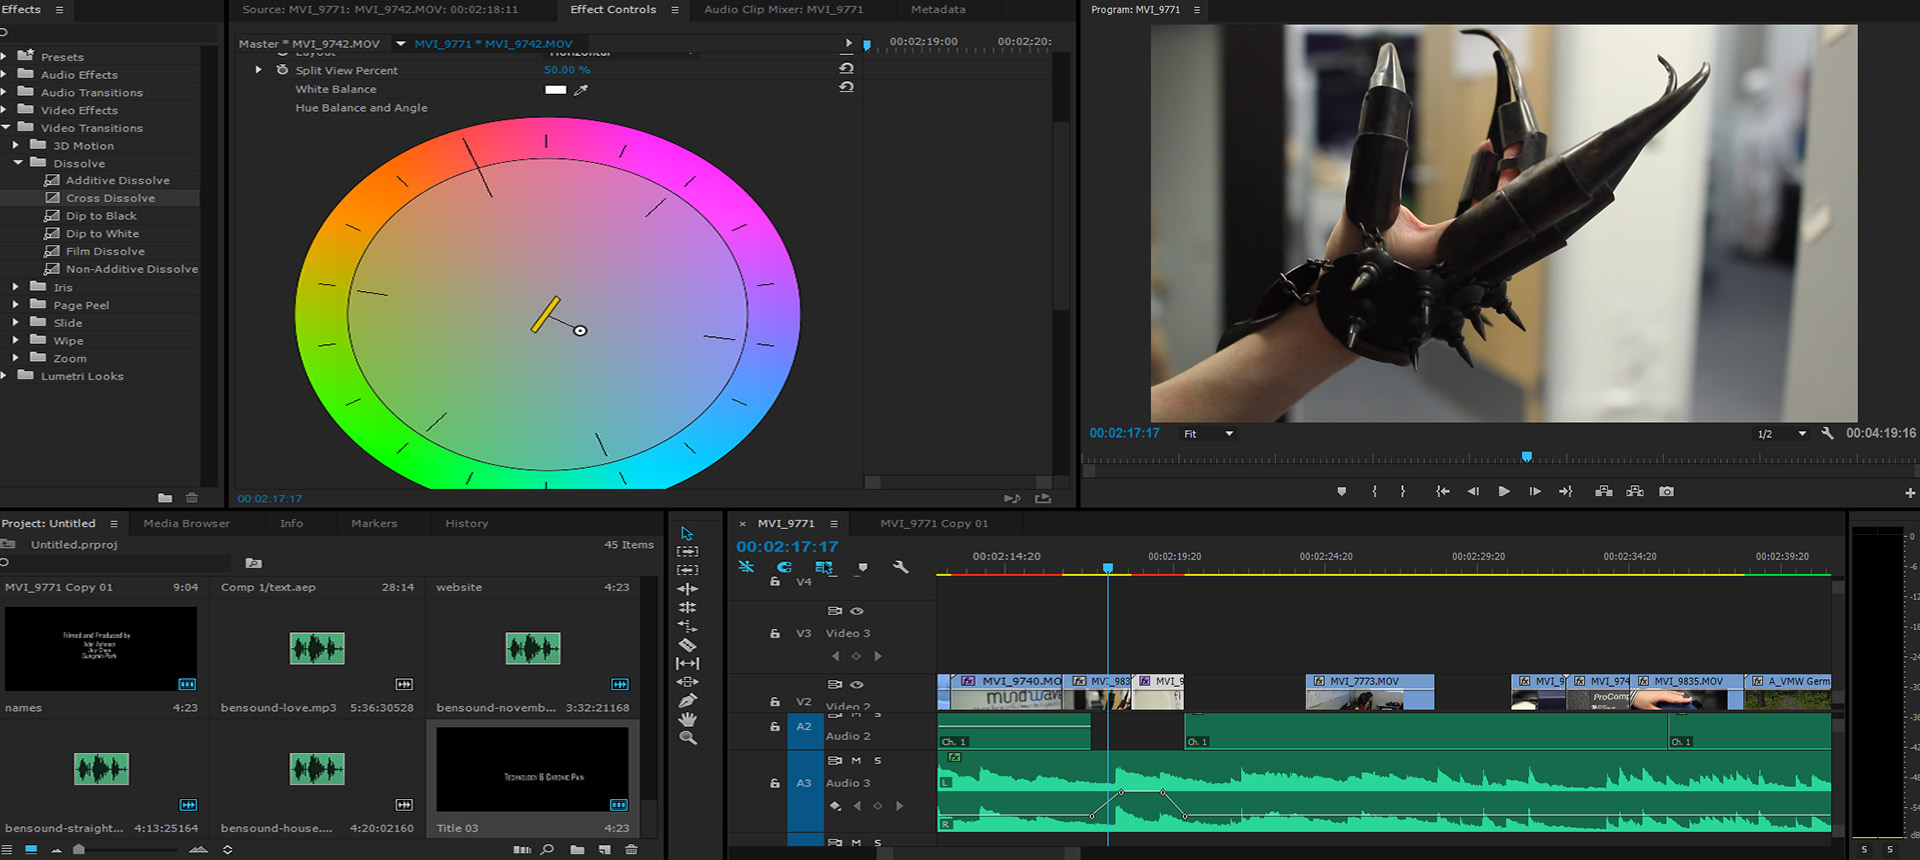Pick White Balance with the eyedropper
The height and width of the screenshot is (860, 1920).
[581, 90]
